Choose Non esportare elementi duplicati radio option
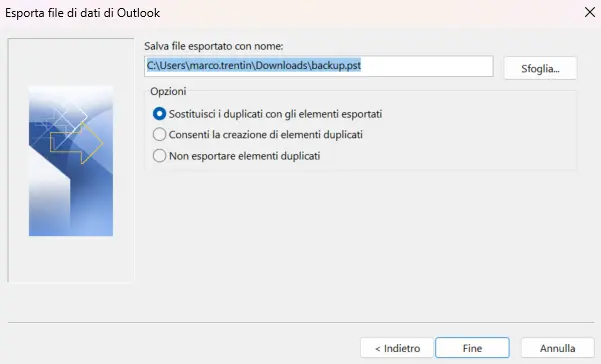Screen dimensions: 601x364 click(x=159, y=156)
